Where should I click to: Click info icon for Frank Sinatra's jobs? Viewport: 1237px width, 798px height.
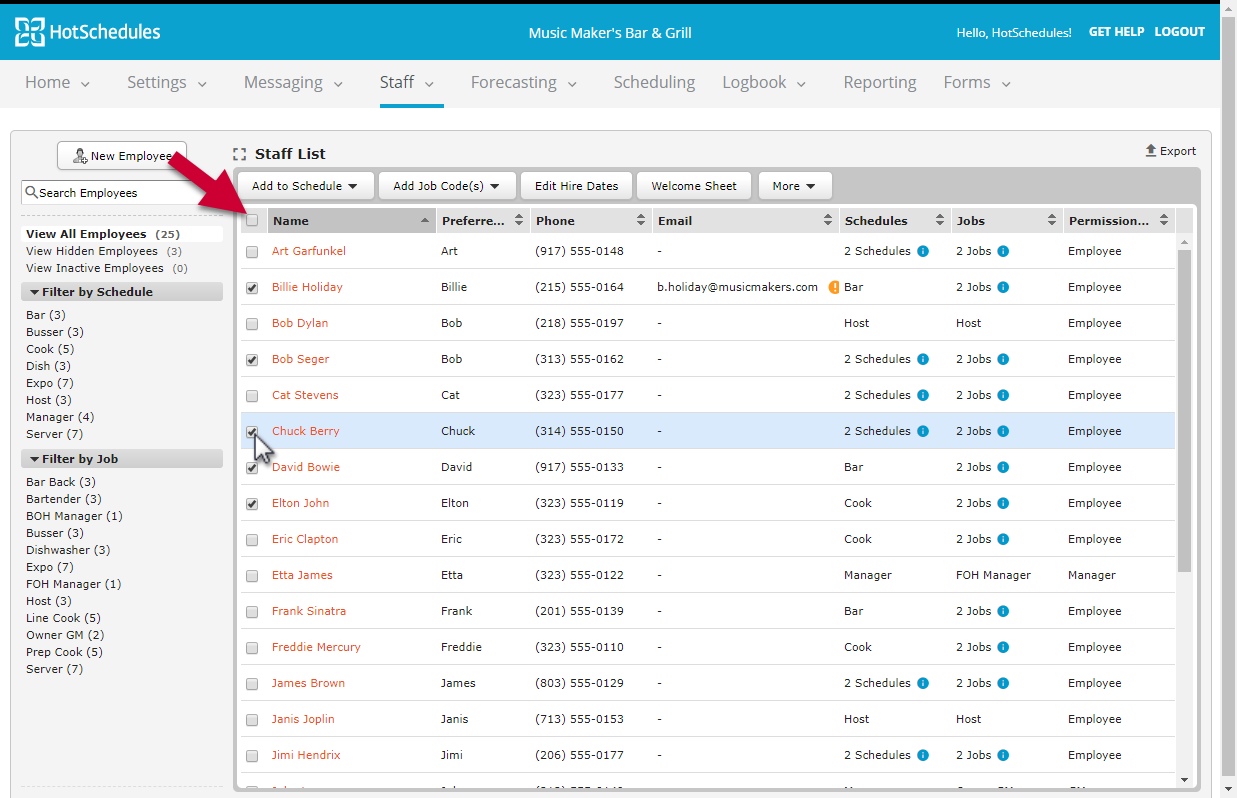click(1003, 611)
